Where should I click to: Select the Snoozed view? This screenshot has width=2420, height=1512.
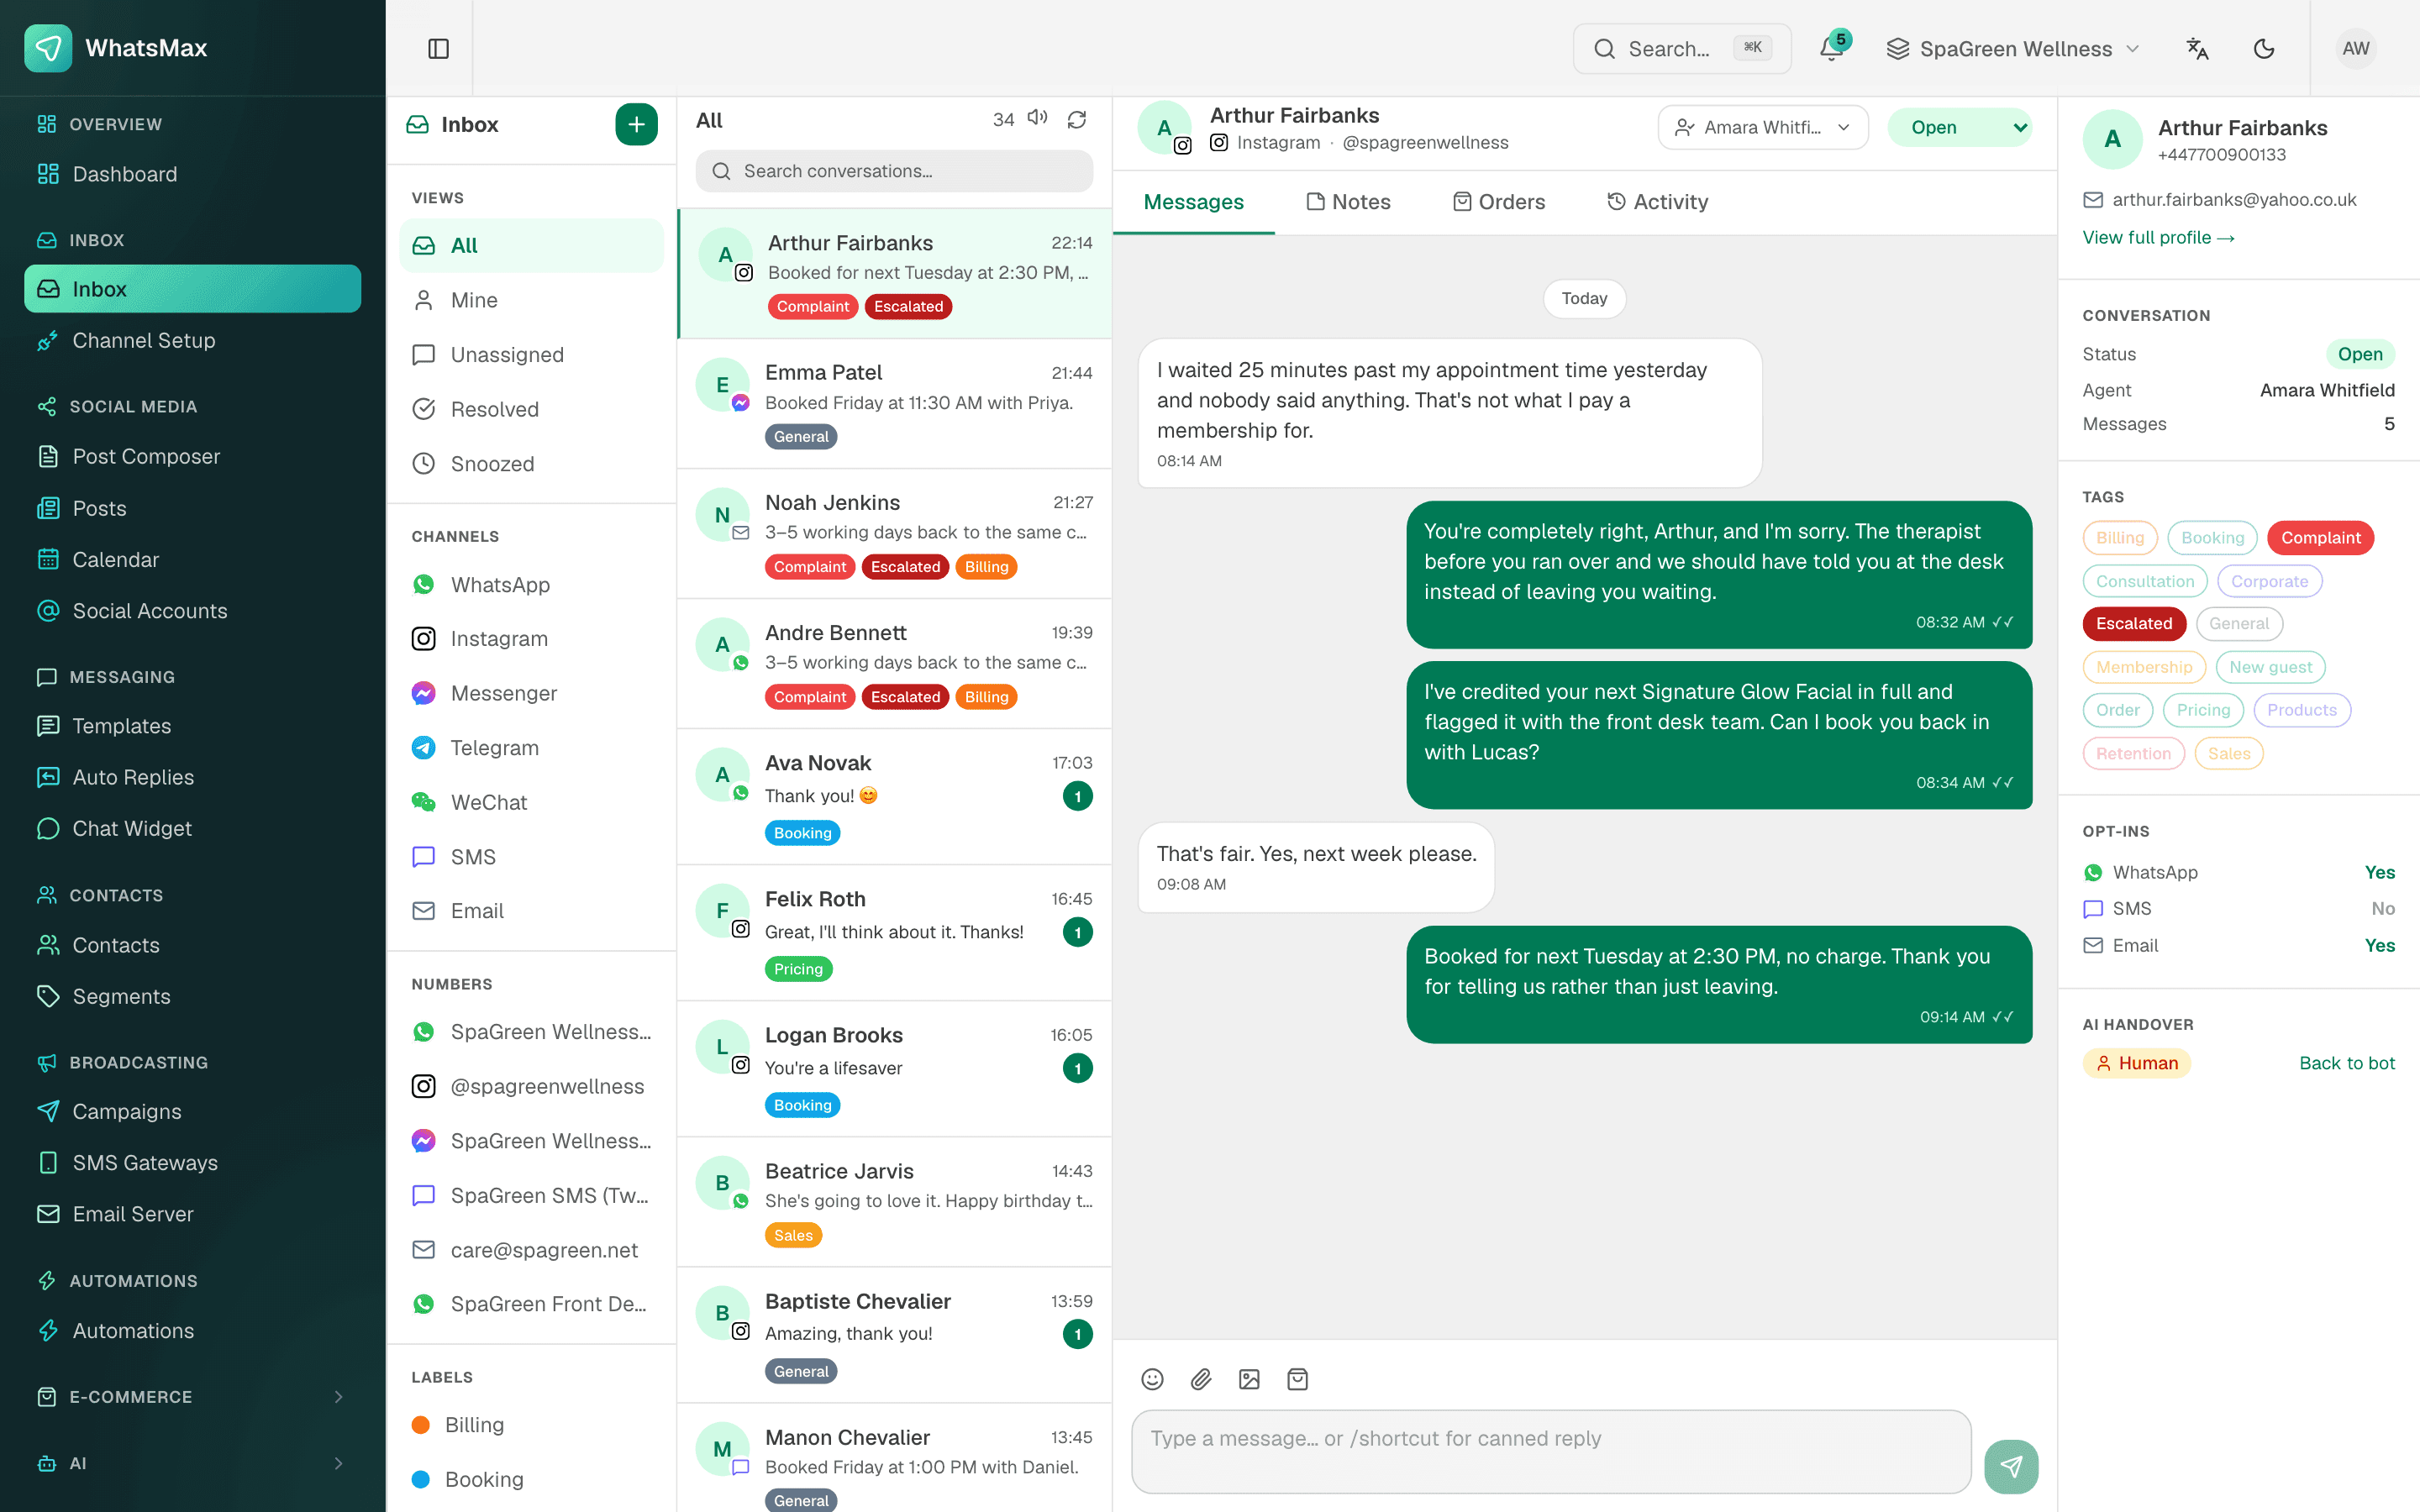530,464
